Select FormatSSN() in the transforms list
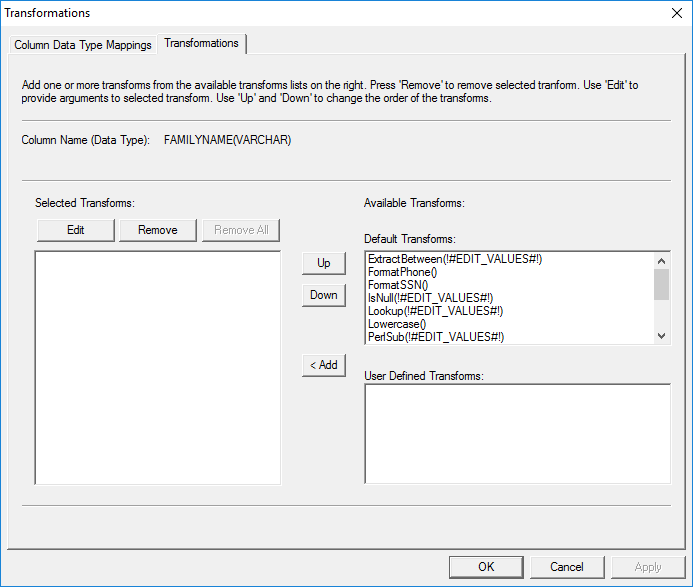 [398, 285]
